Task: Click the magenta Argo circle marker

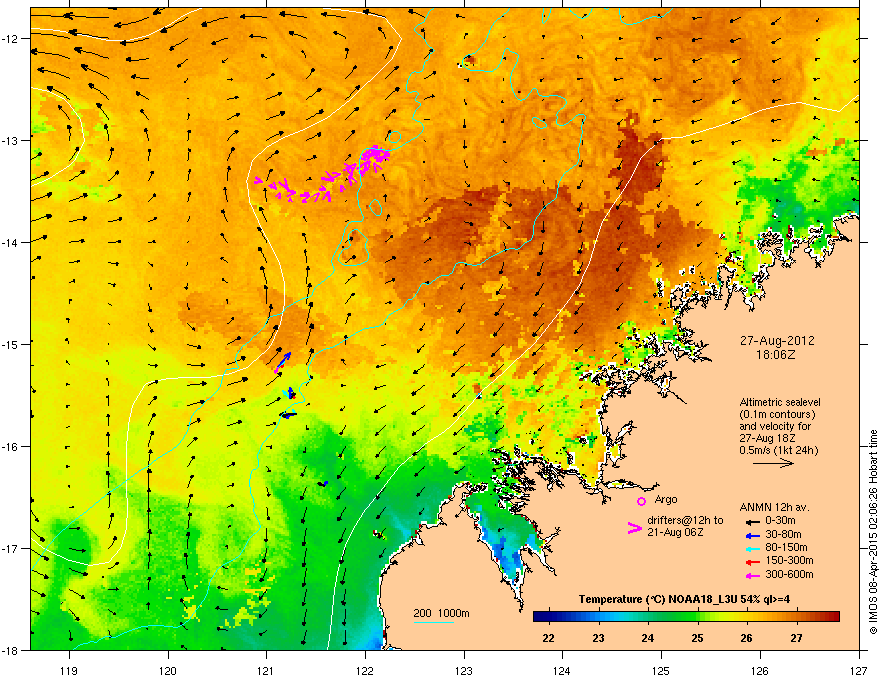Action: point(641,502)
